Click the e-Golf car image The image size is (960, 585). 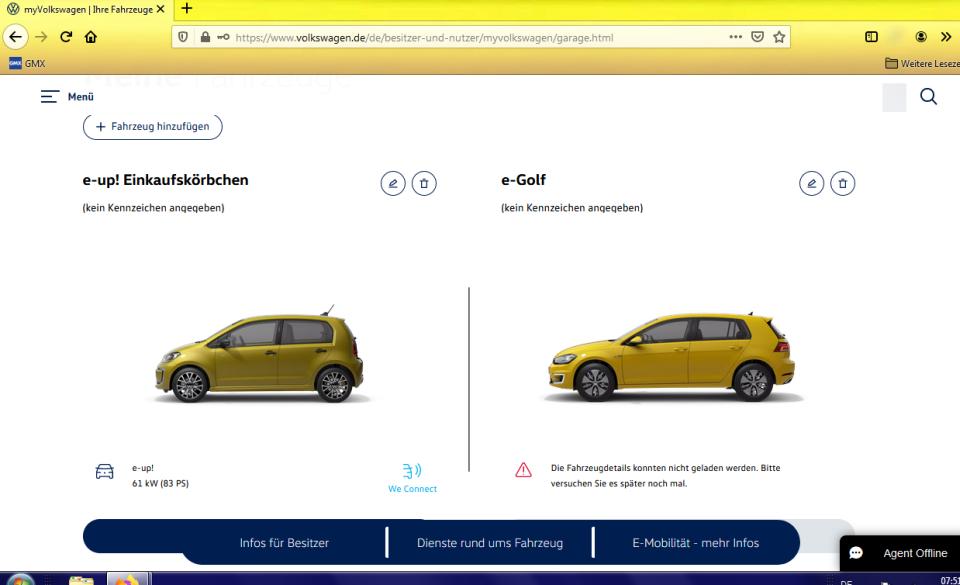pos(672,357)
